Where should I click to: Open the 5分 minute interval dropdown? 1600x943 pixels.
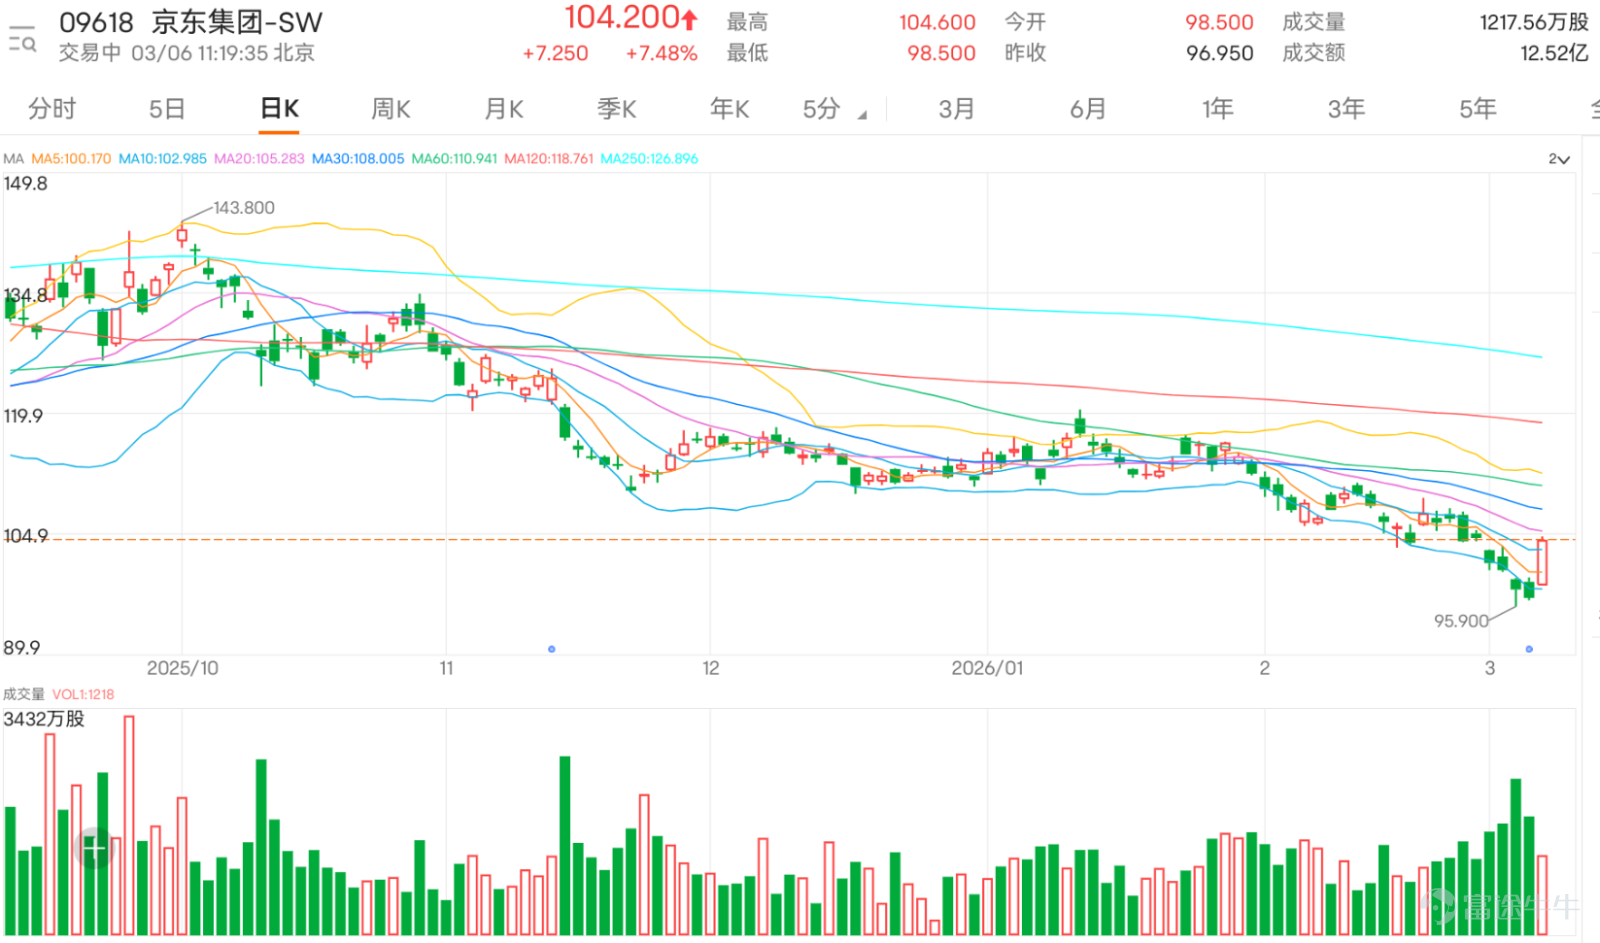tap(834, 109)
